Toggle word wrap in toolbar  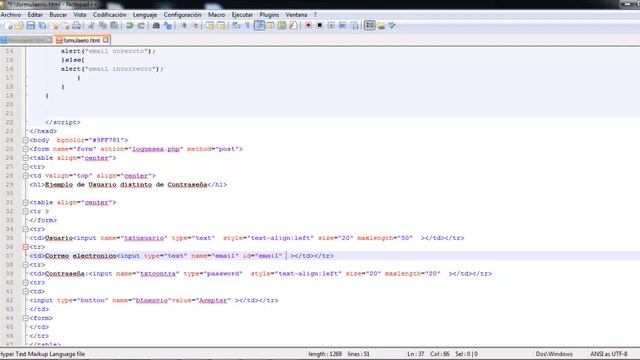[236, 26]
